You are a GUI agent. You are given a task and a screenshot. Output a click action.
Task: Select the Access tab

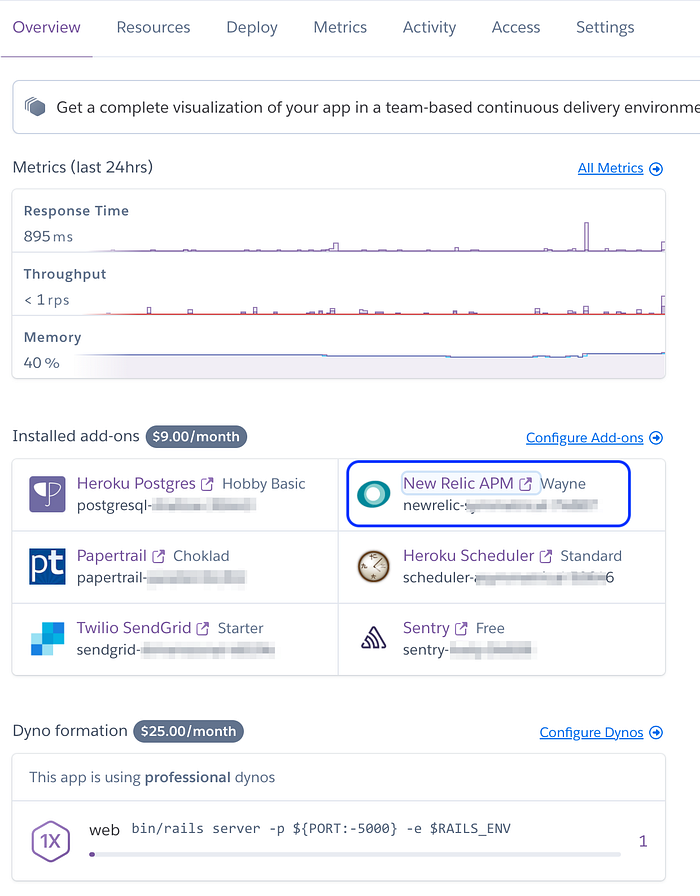pyautogui.click(x=516, y=27)
